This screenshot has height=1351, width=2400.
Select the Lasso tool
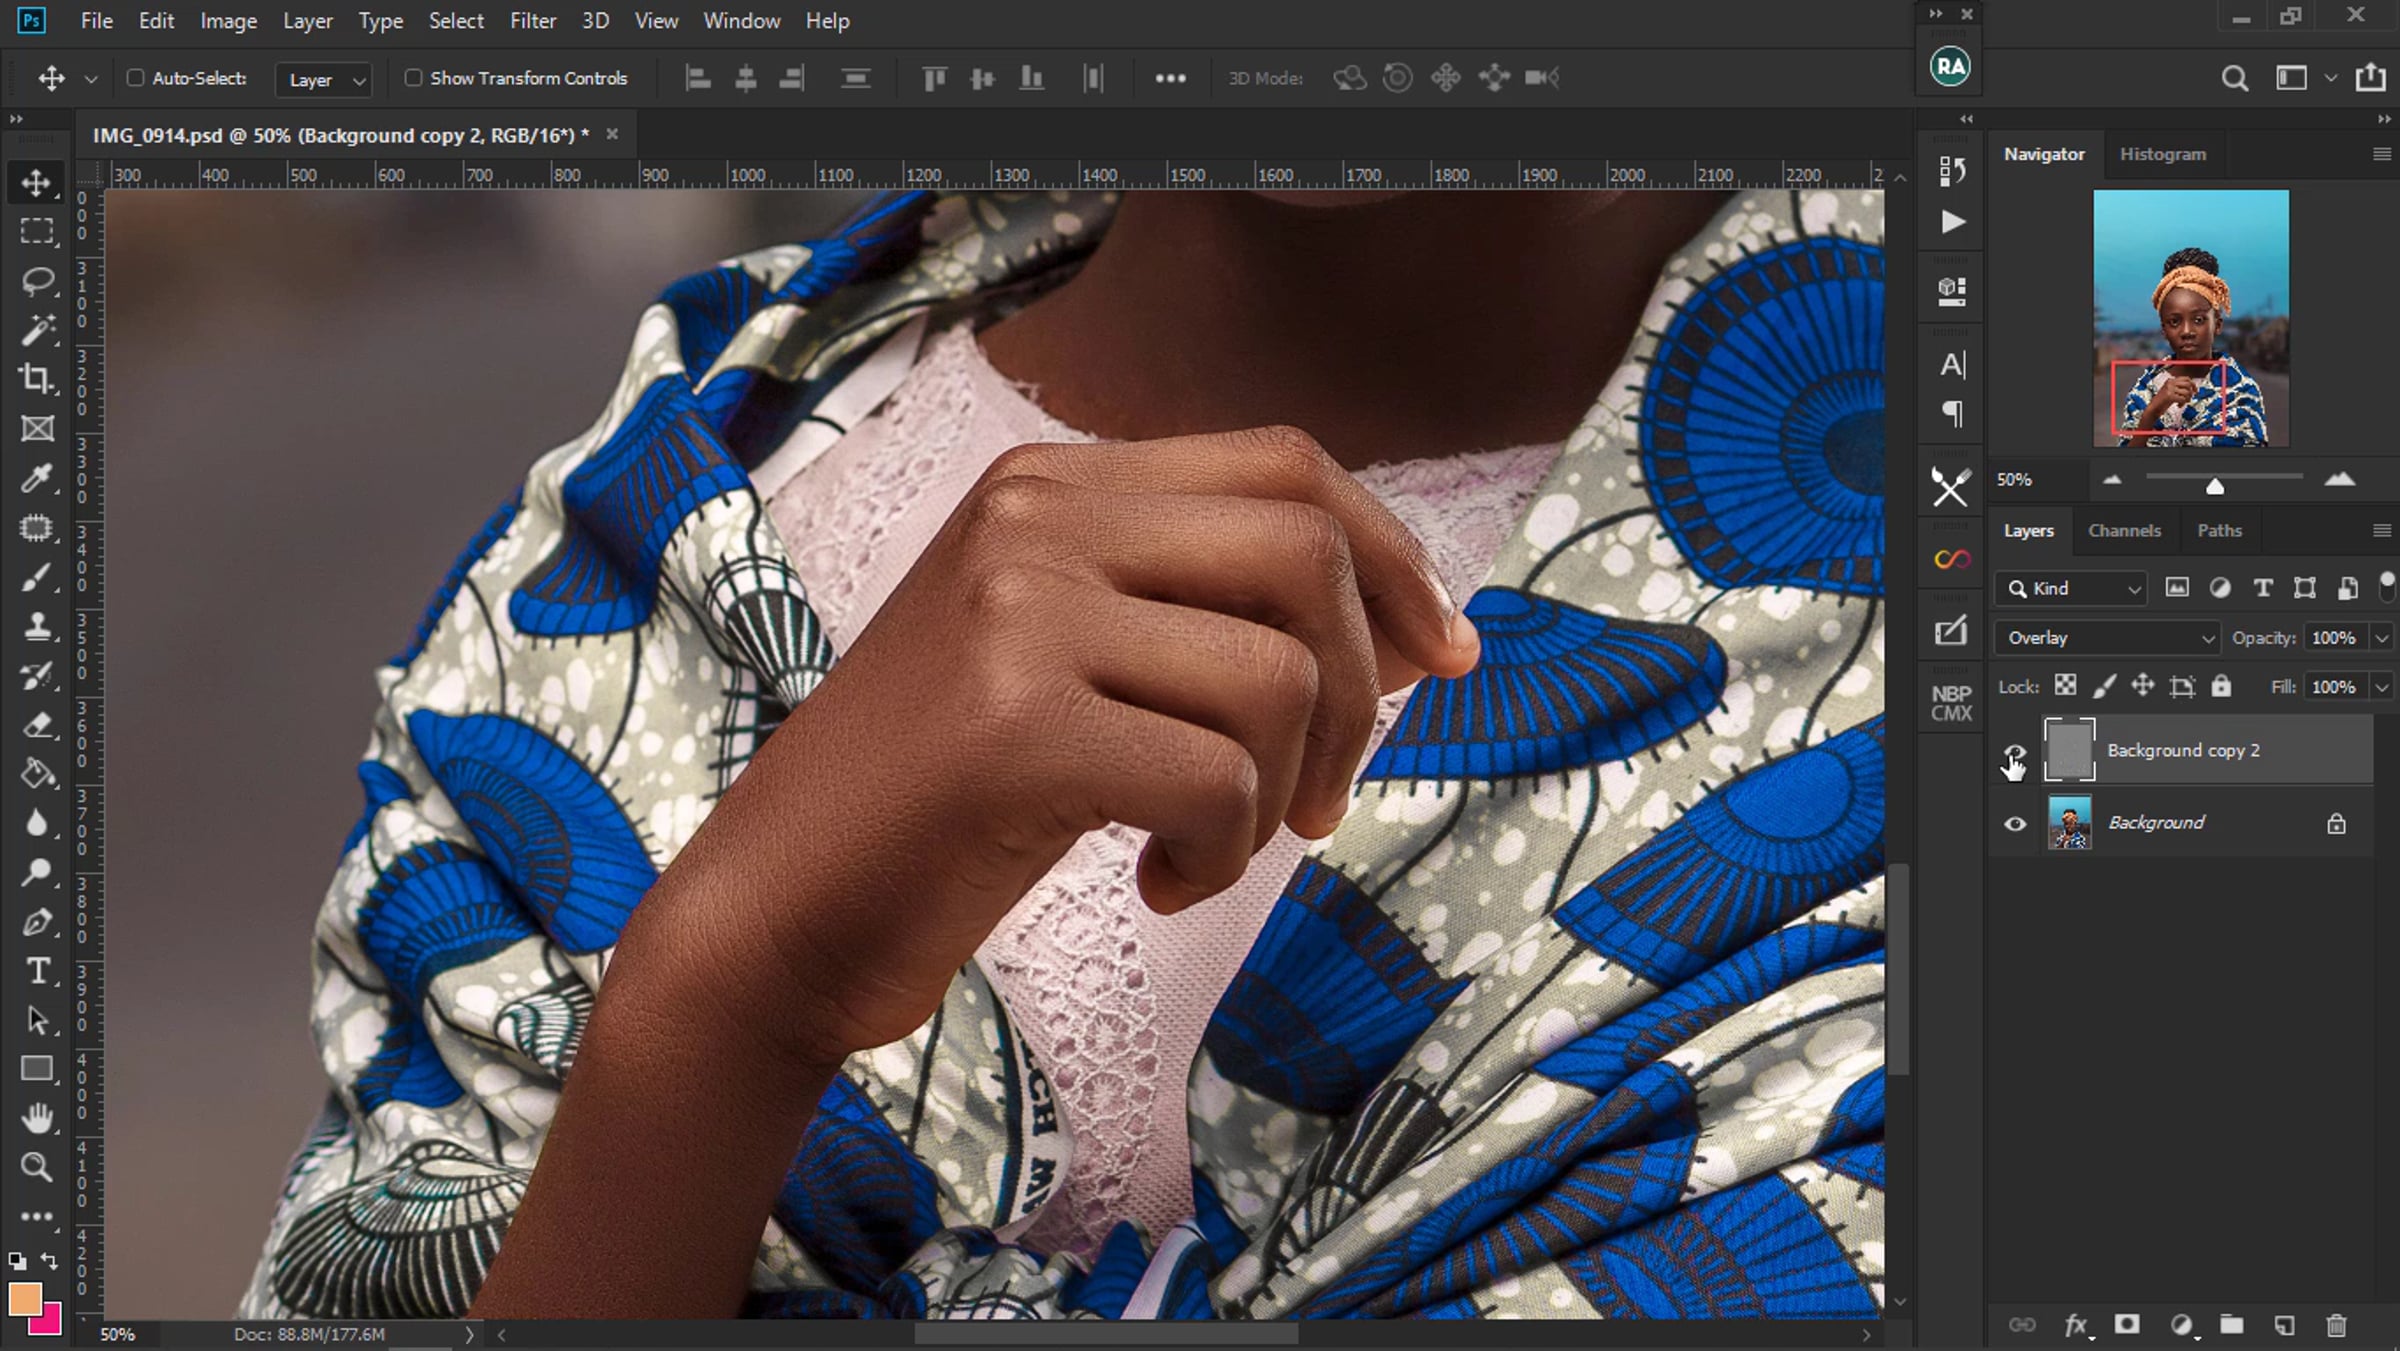(x=37, y=281)
